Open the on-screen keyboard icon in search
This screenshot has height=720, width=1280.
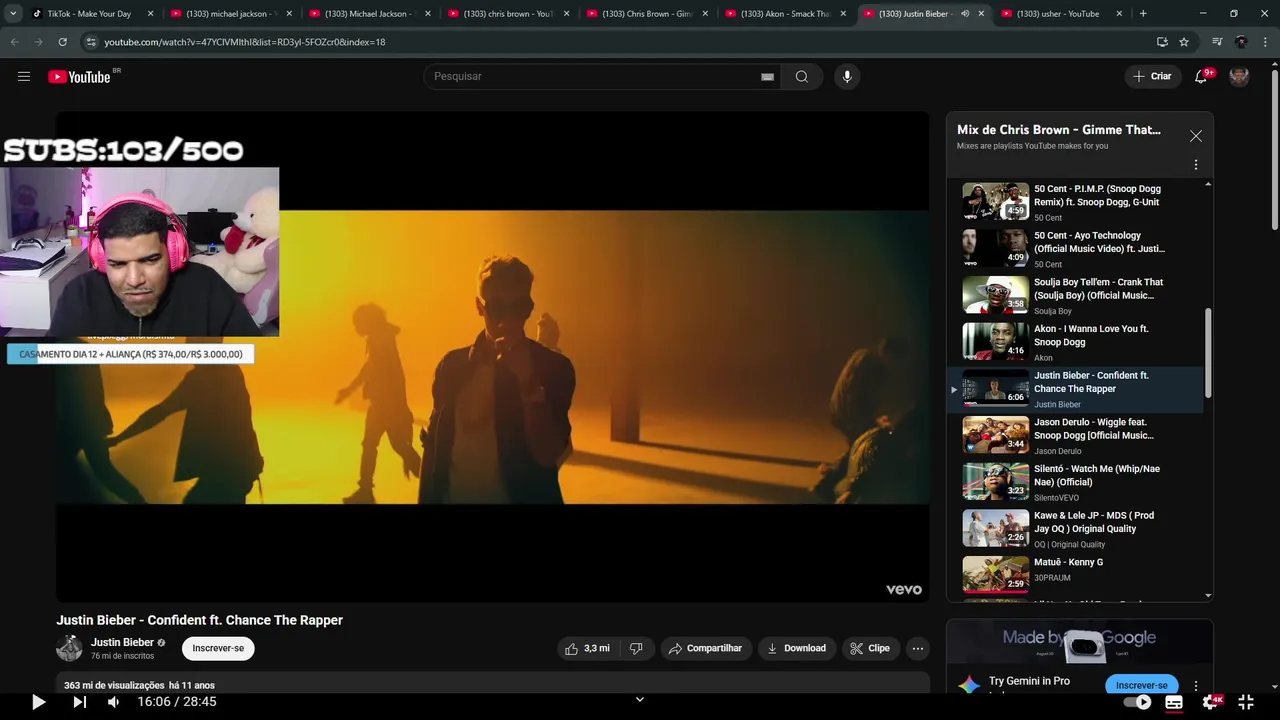point(767,77)
